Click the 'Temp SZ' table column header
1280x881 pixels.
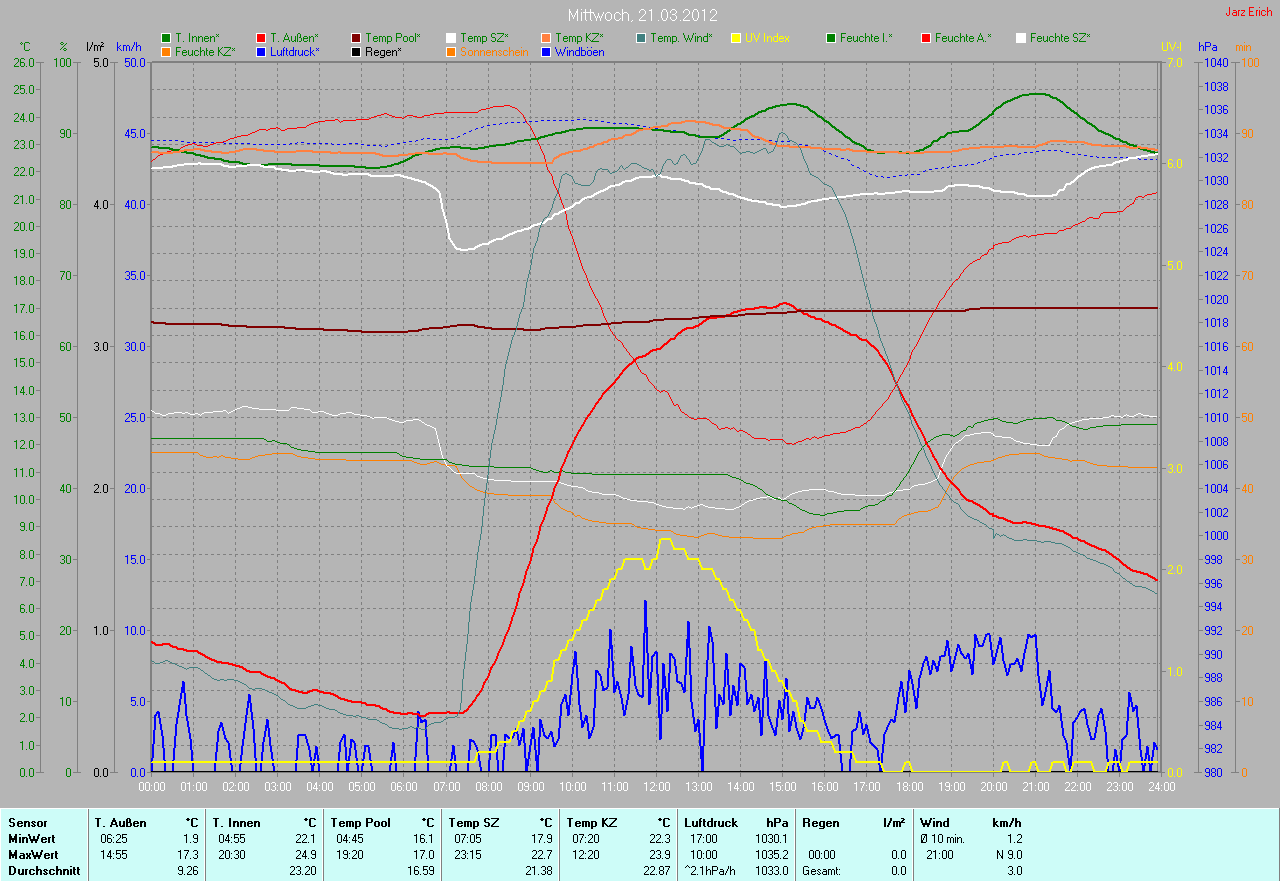click(x=473, y=823)
